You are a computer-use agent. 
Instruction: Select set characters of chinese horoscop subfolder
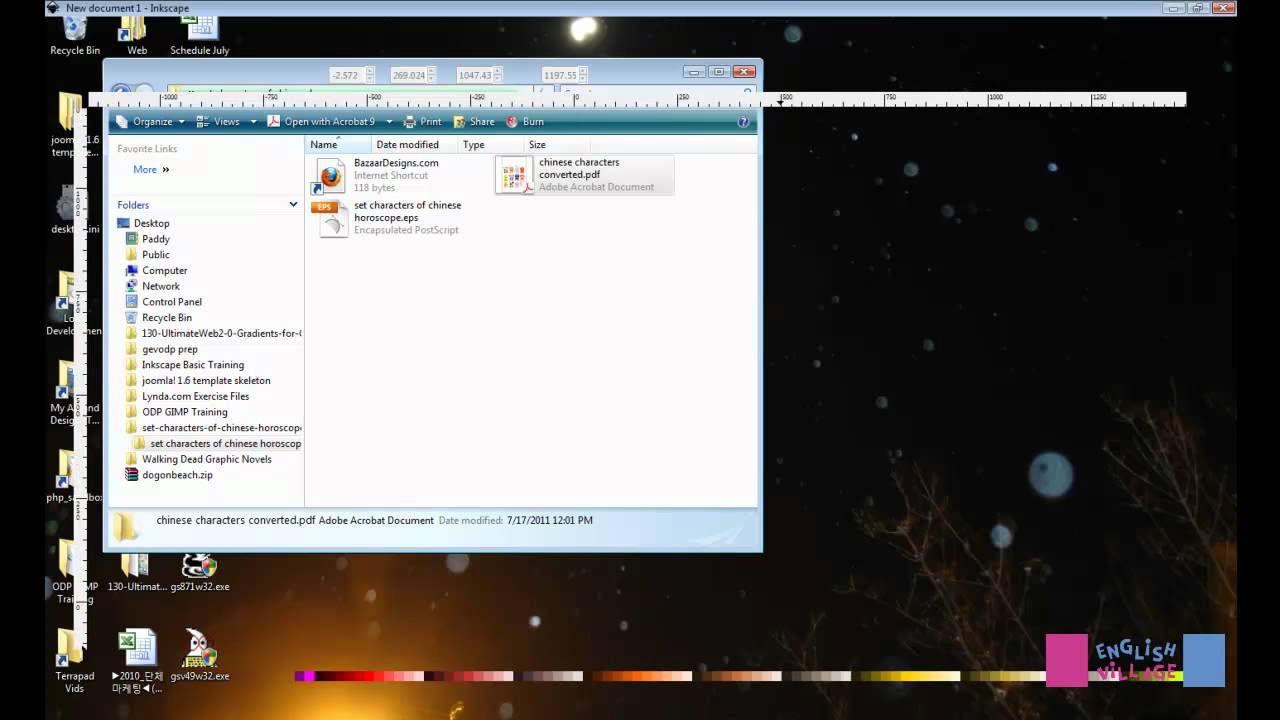tap(218, 444)
